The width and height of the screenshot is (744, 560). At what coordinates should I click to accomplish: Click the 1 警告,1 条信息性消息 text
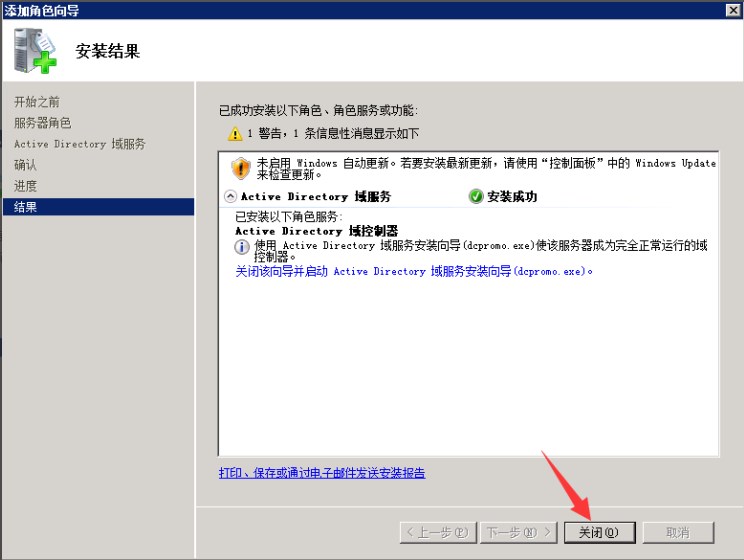(333, 134)
